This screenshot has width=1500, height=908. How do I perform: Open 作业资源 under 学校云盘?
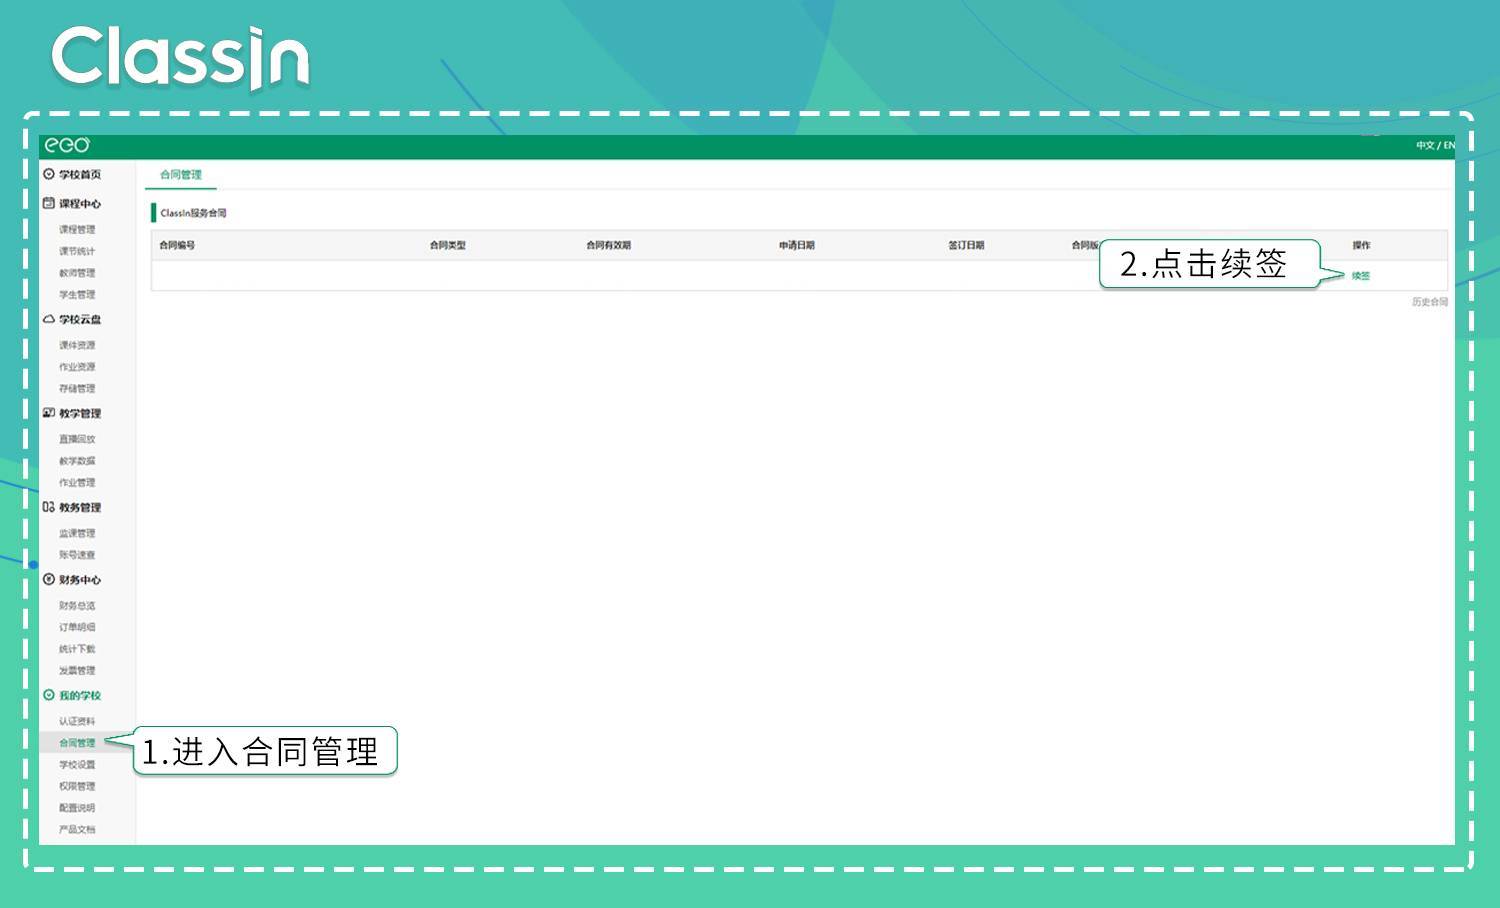point(77,367)
